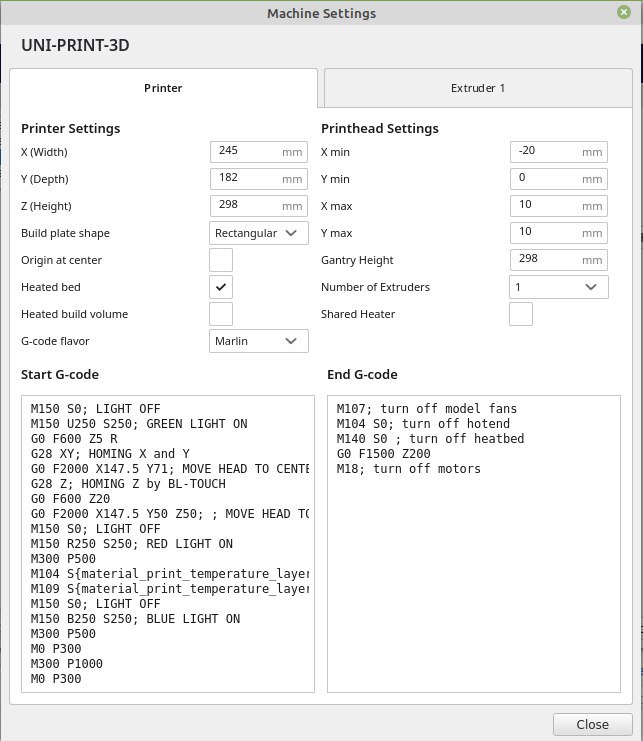This screenshot has height=741, width=643.
Task: Click the 'M150 U250 S250; GREEN LIGHT ON' line
Action: coord(139,423)
